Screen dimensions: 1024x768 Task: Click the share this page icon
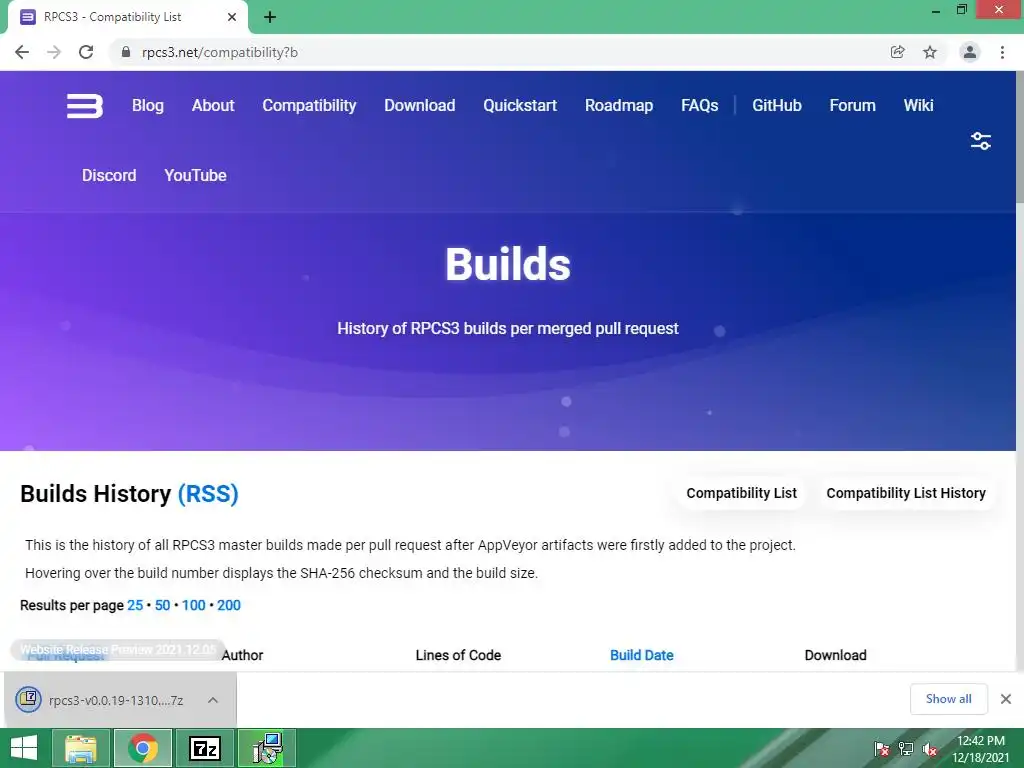[898, 52]
